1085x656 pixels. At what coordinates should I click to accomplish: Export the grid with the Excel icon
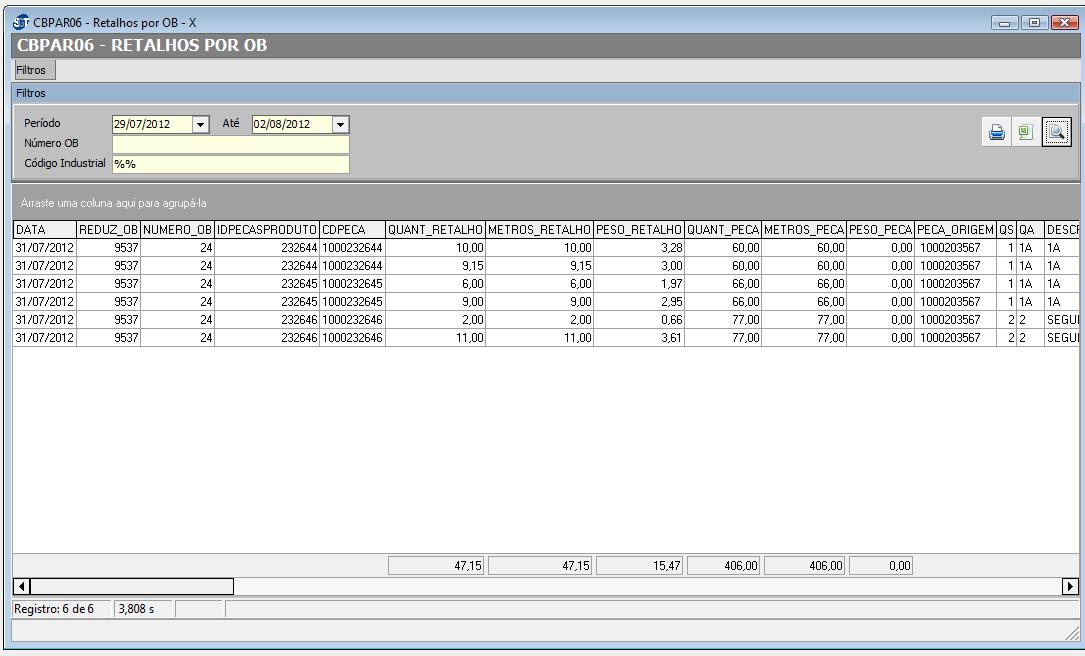[x=1025, y=133]
